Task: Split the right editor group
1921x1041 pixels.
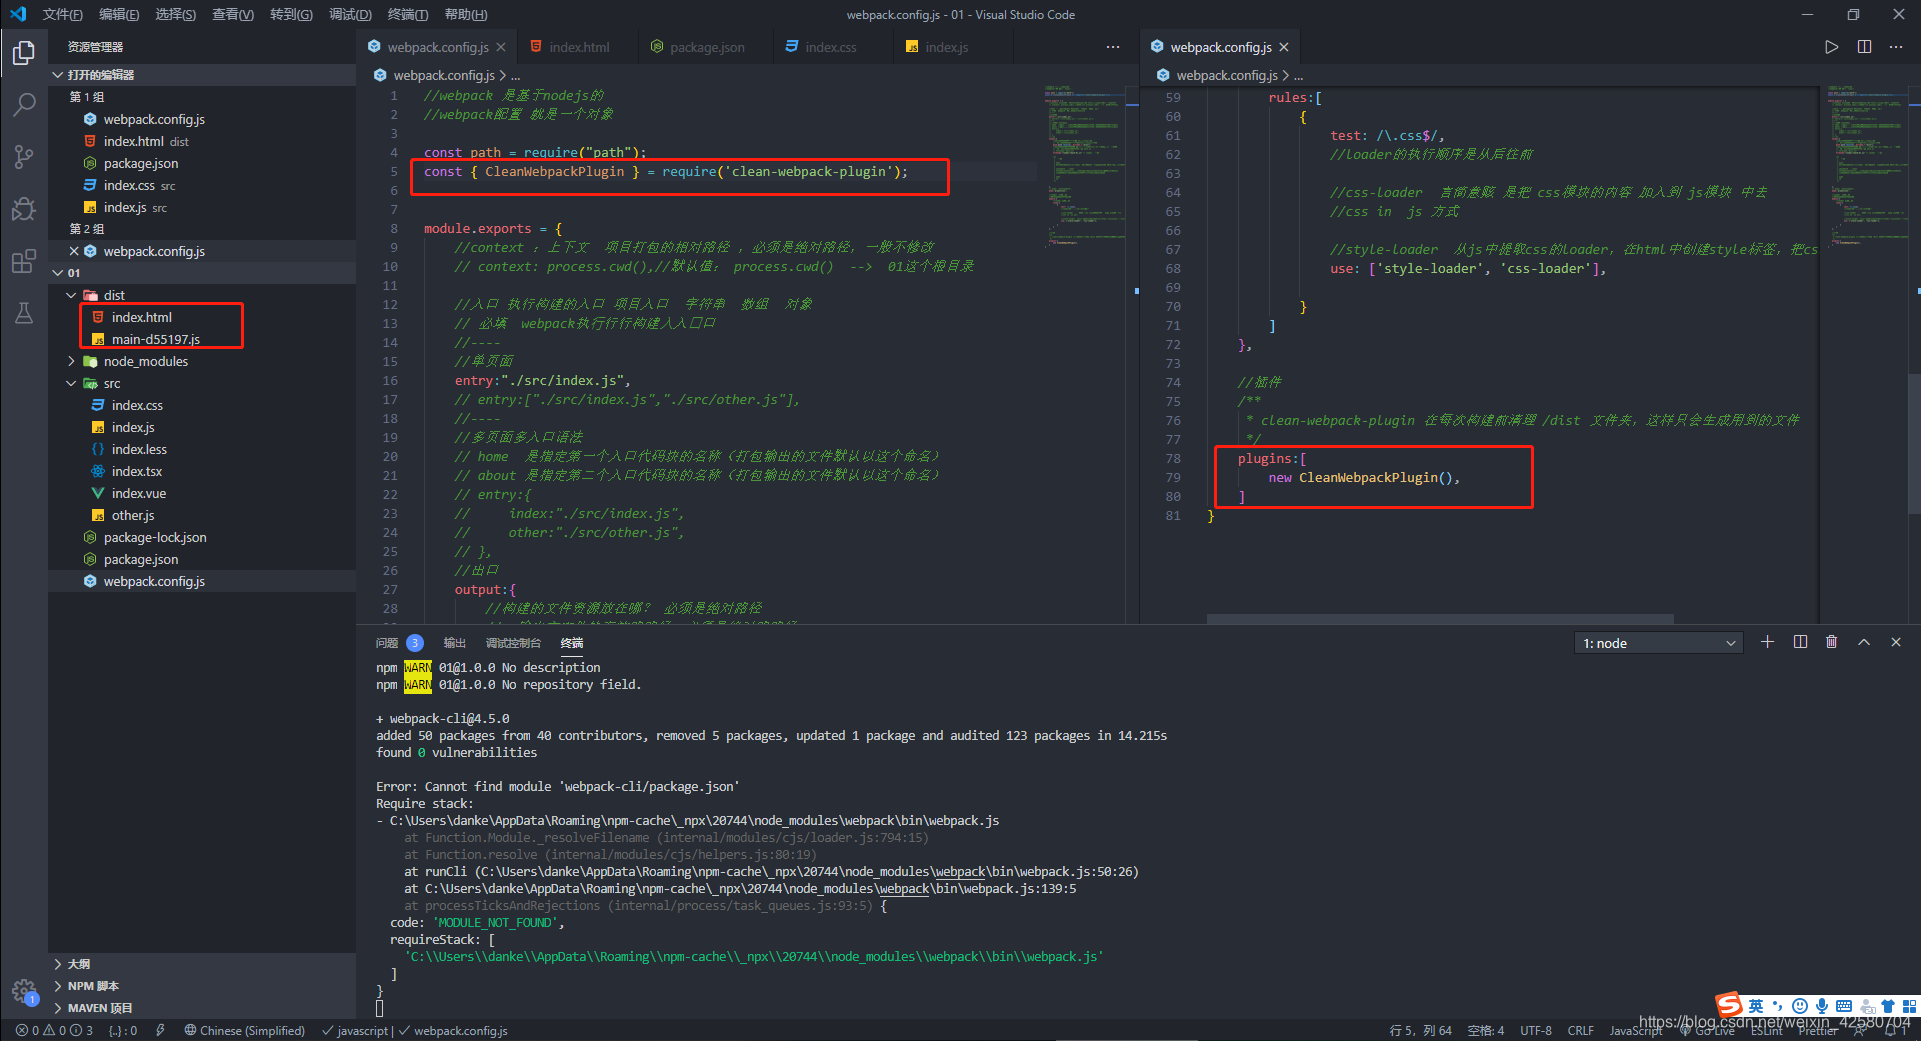Action: (x=1864, y=47)
